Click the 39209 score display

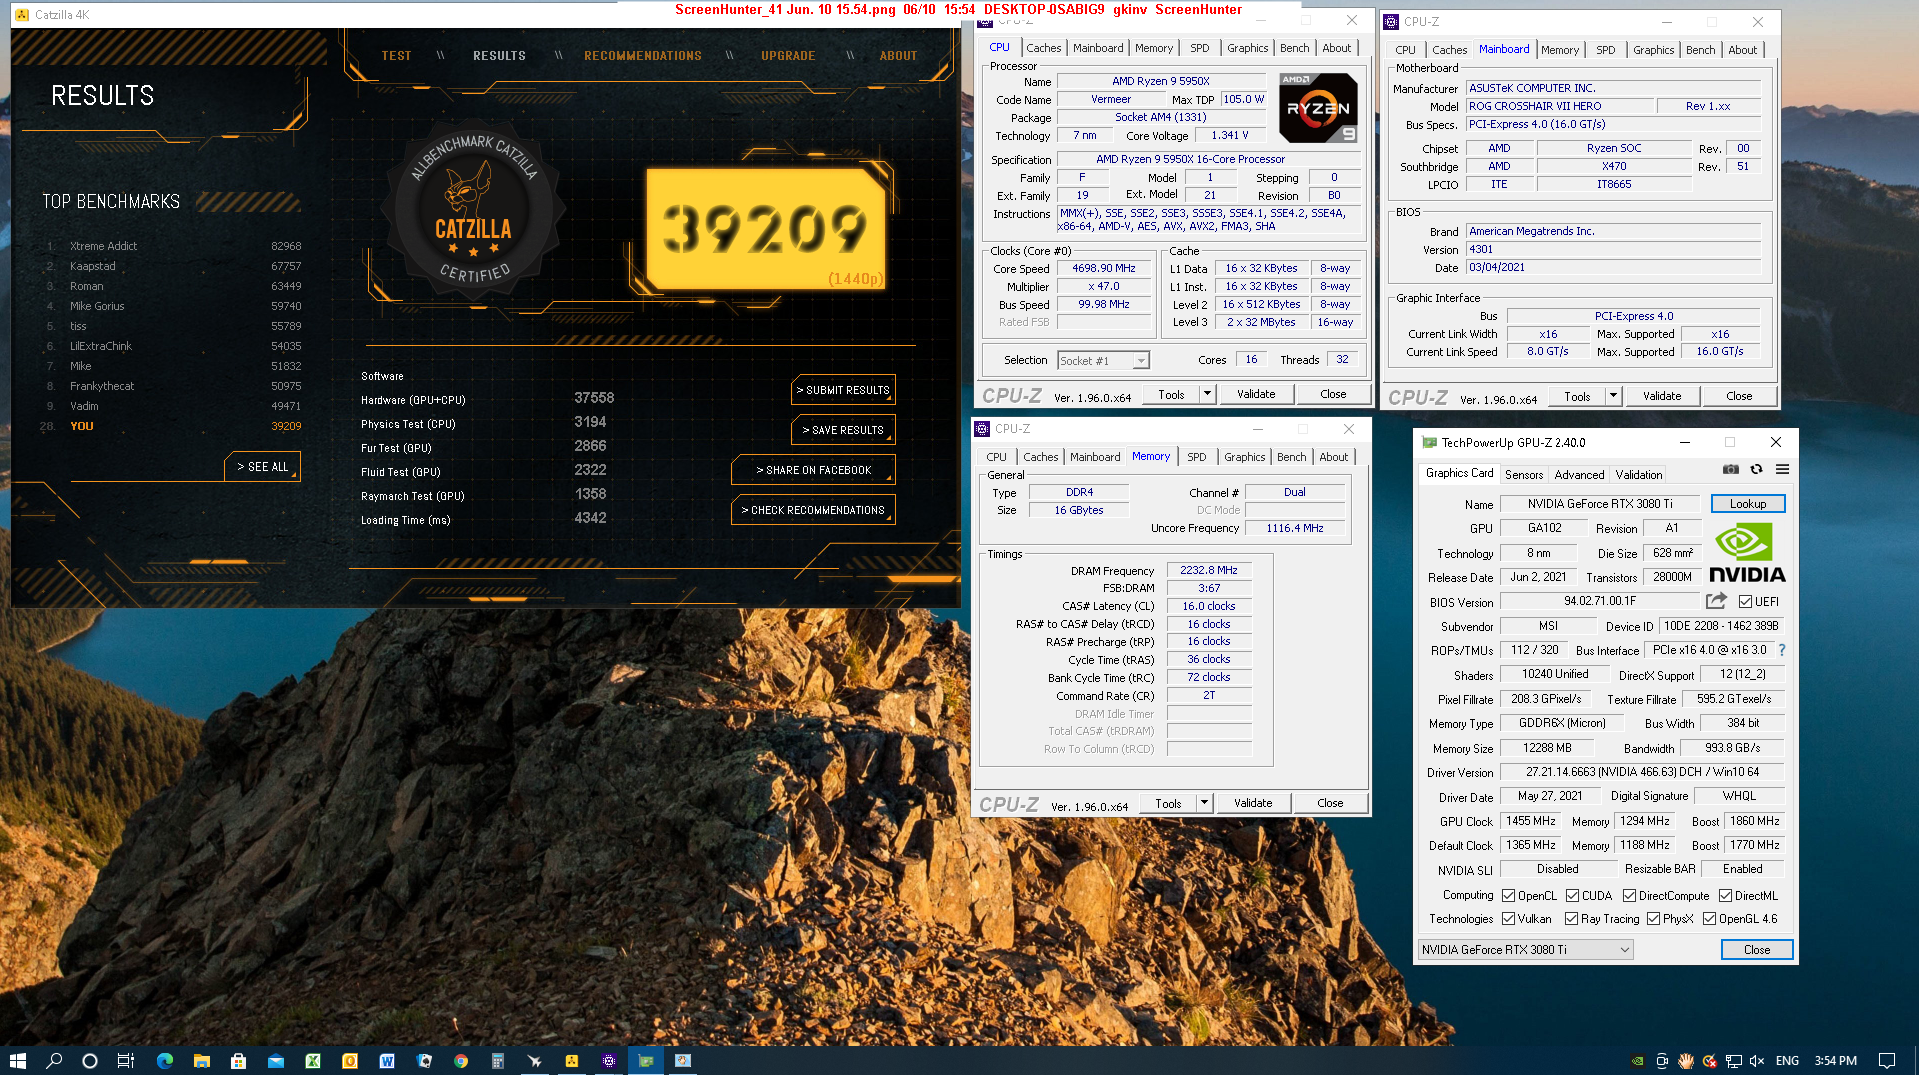click(x=765, y=228)
